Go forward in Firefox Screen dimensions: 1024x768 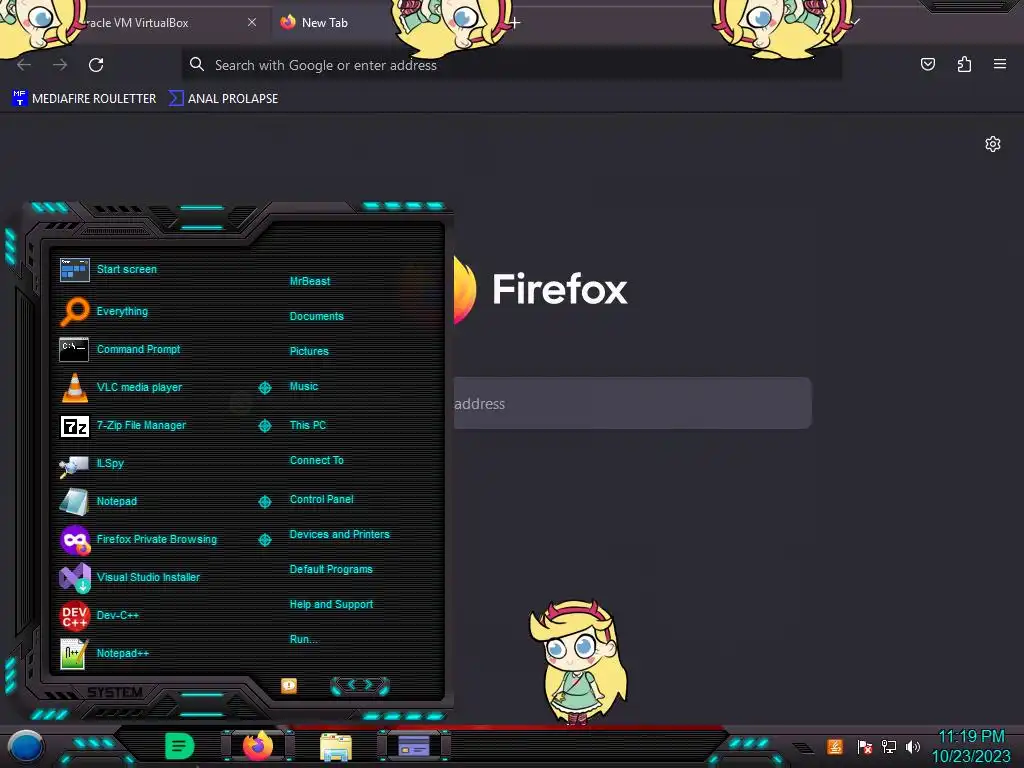click(x=60, y=65)
